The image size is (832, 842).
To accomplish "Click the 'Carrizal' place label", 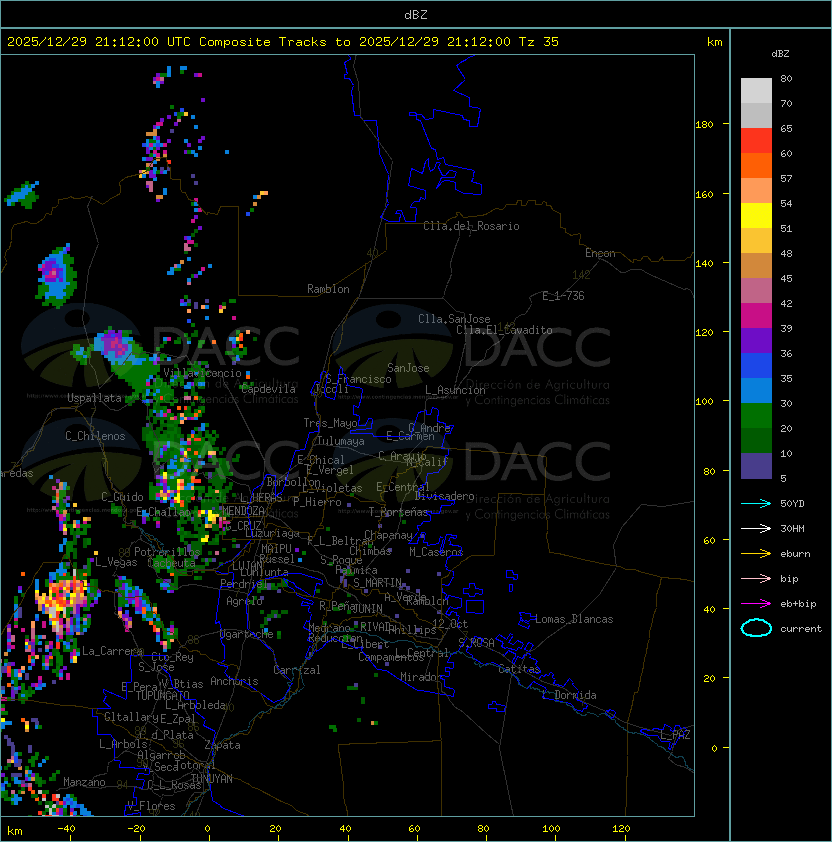I will tap(297, 670).
